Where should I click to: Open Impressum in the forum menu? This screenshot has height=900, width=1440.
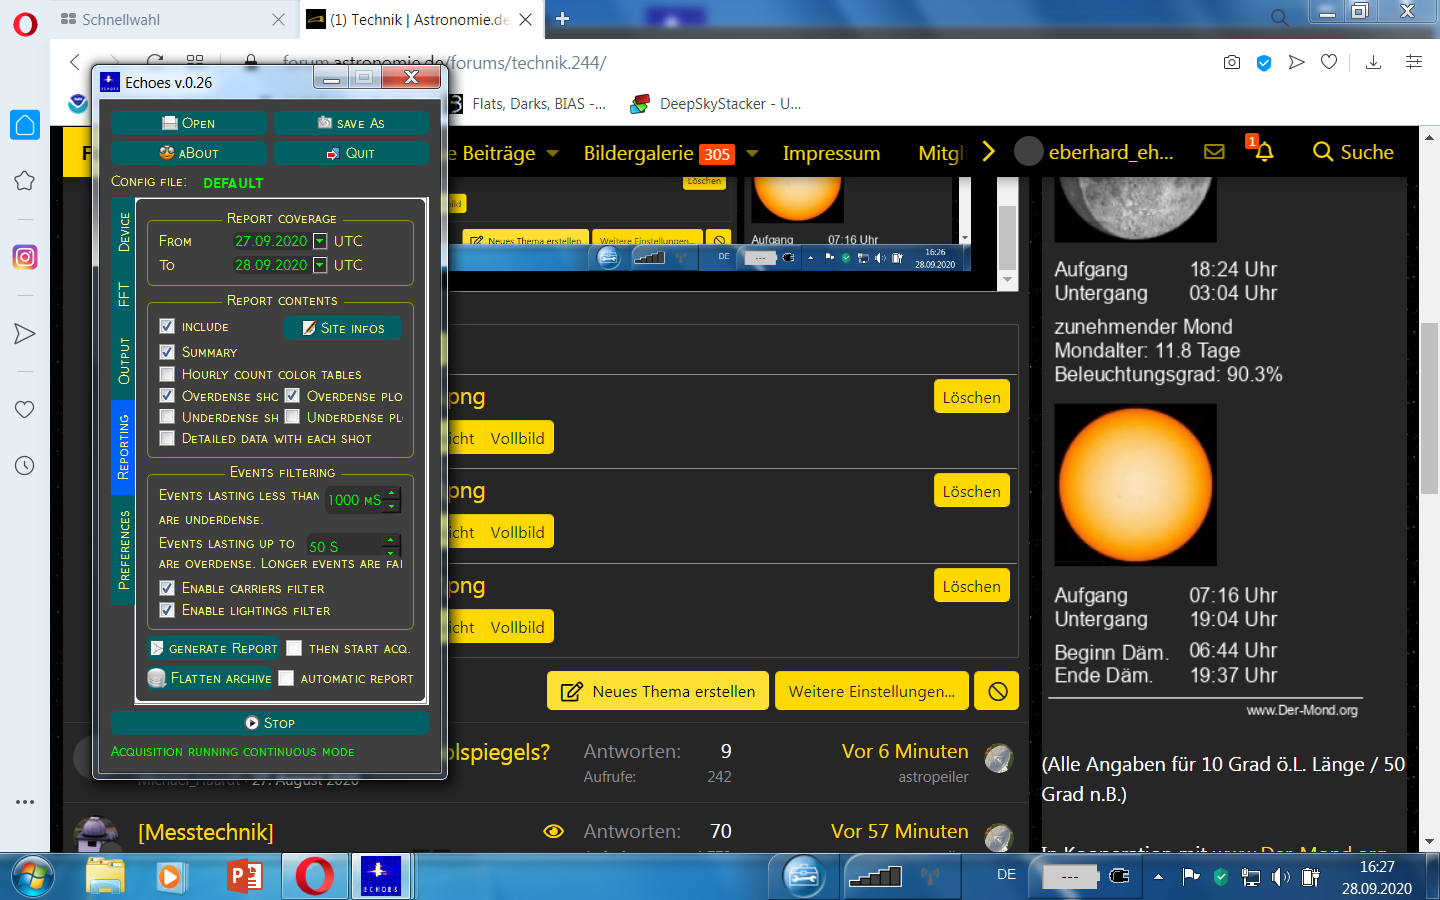coord(831,153)
